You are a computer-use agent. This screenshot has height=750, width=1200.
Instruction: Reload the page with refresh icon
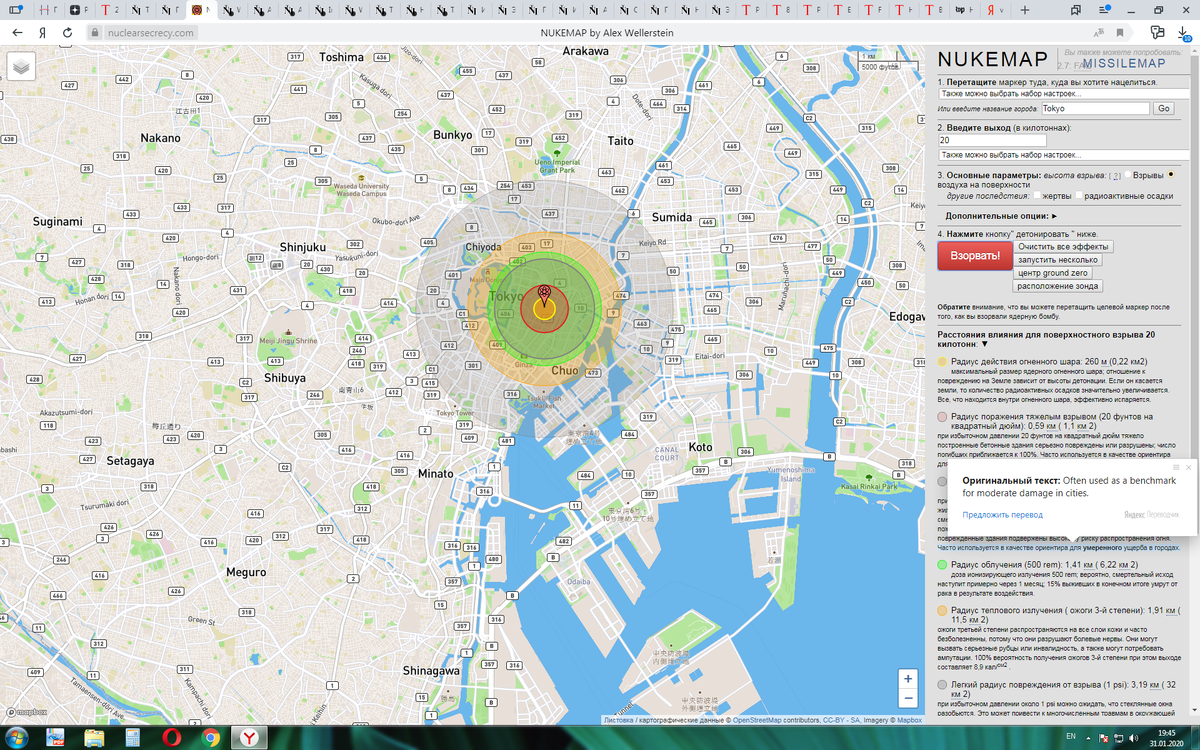coord(67,32)
